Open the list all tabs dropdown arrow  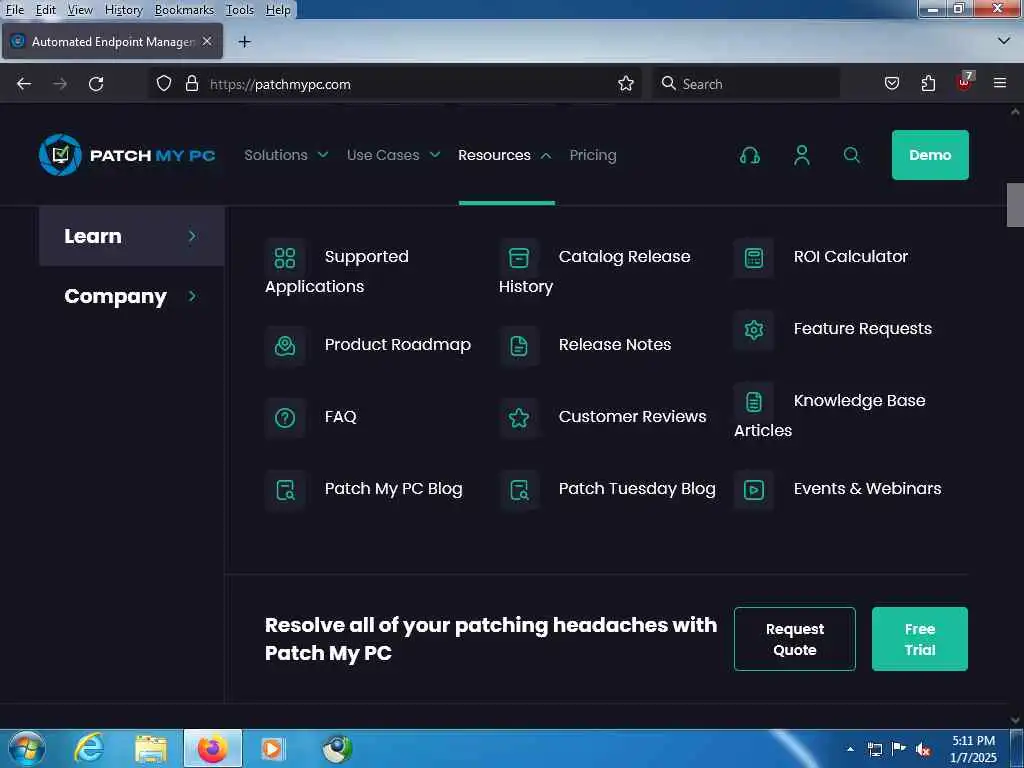coord(1004,41)
